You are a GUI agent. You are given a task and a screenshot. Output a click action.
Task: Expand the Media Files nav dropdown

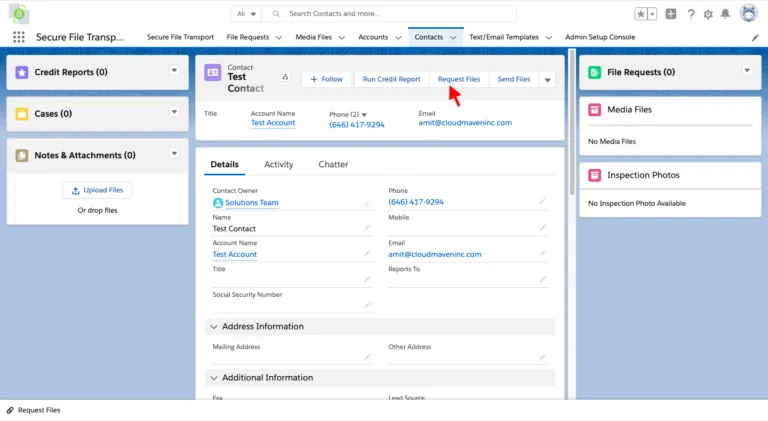(x=341, y=38)
